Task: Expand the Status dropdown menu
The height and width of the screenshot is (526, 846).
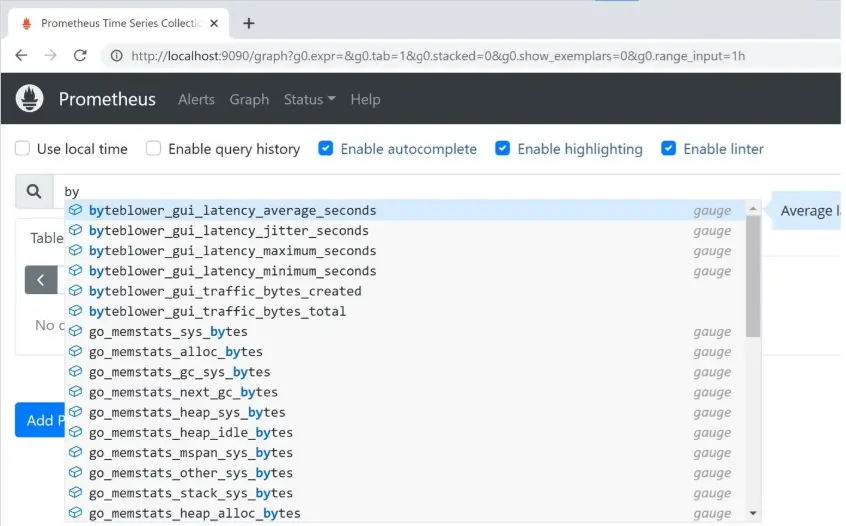Action: pos(310,99)
